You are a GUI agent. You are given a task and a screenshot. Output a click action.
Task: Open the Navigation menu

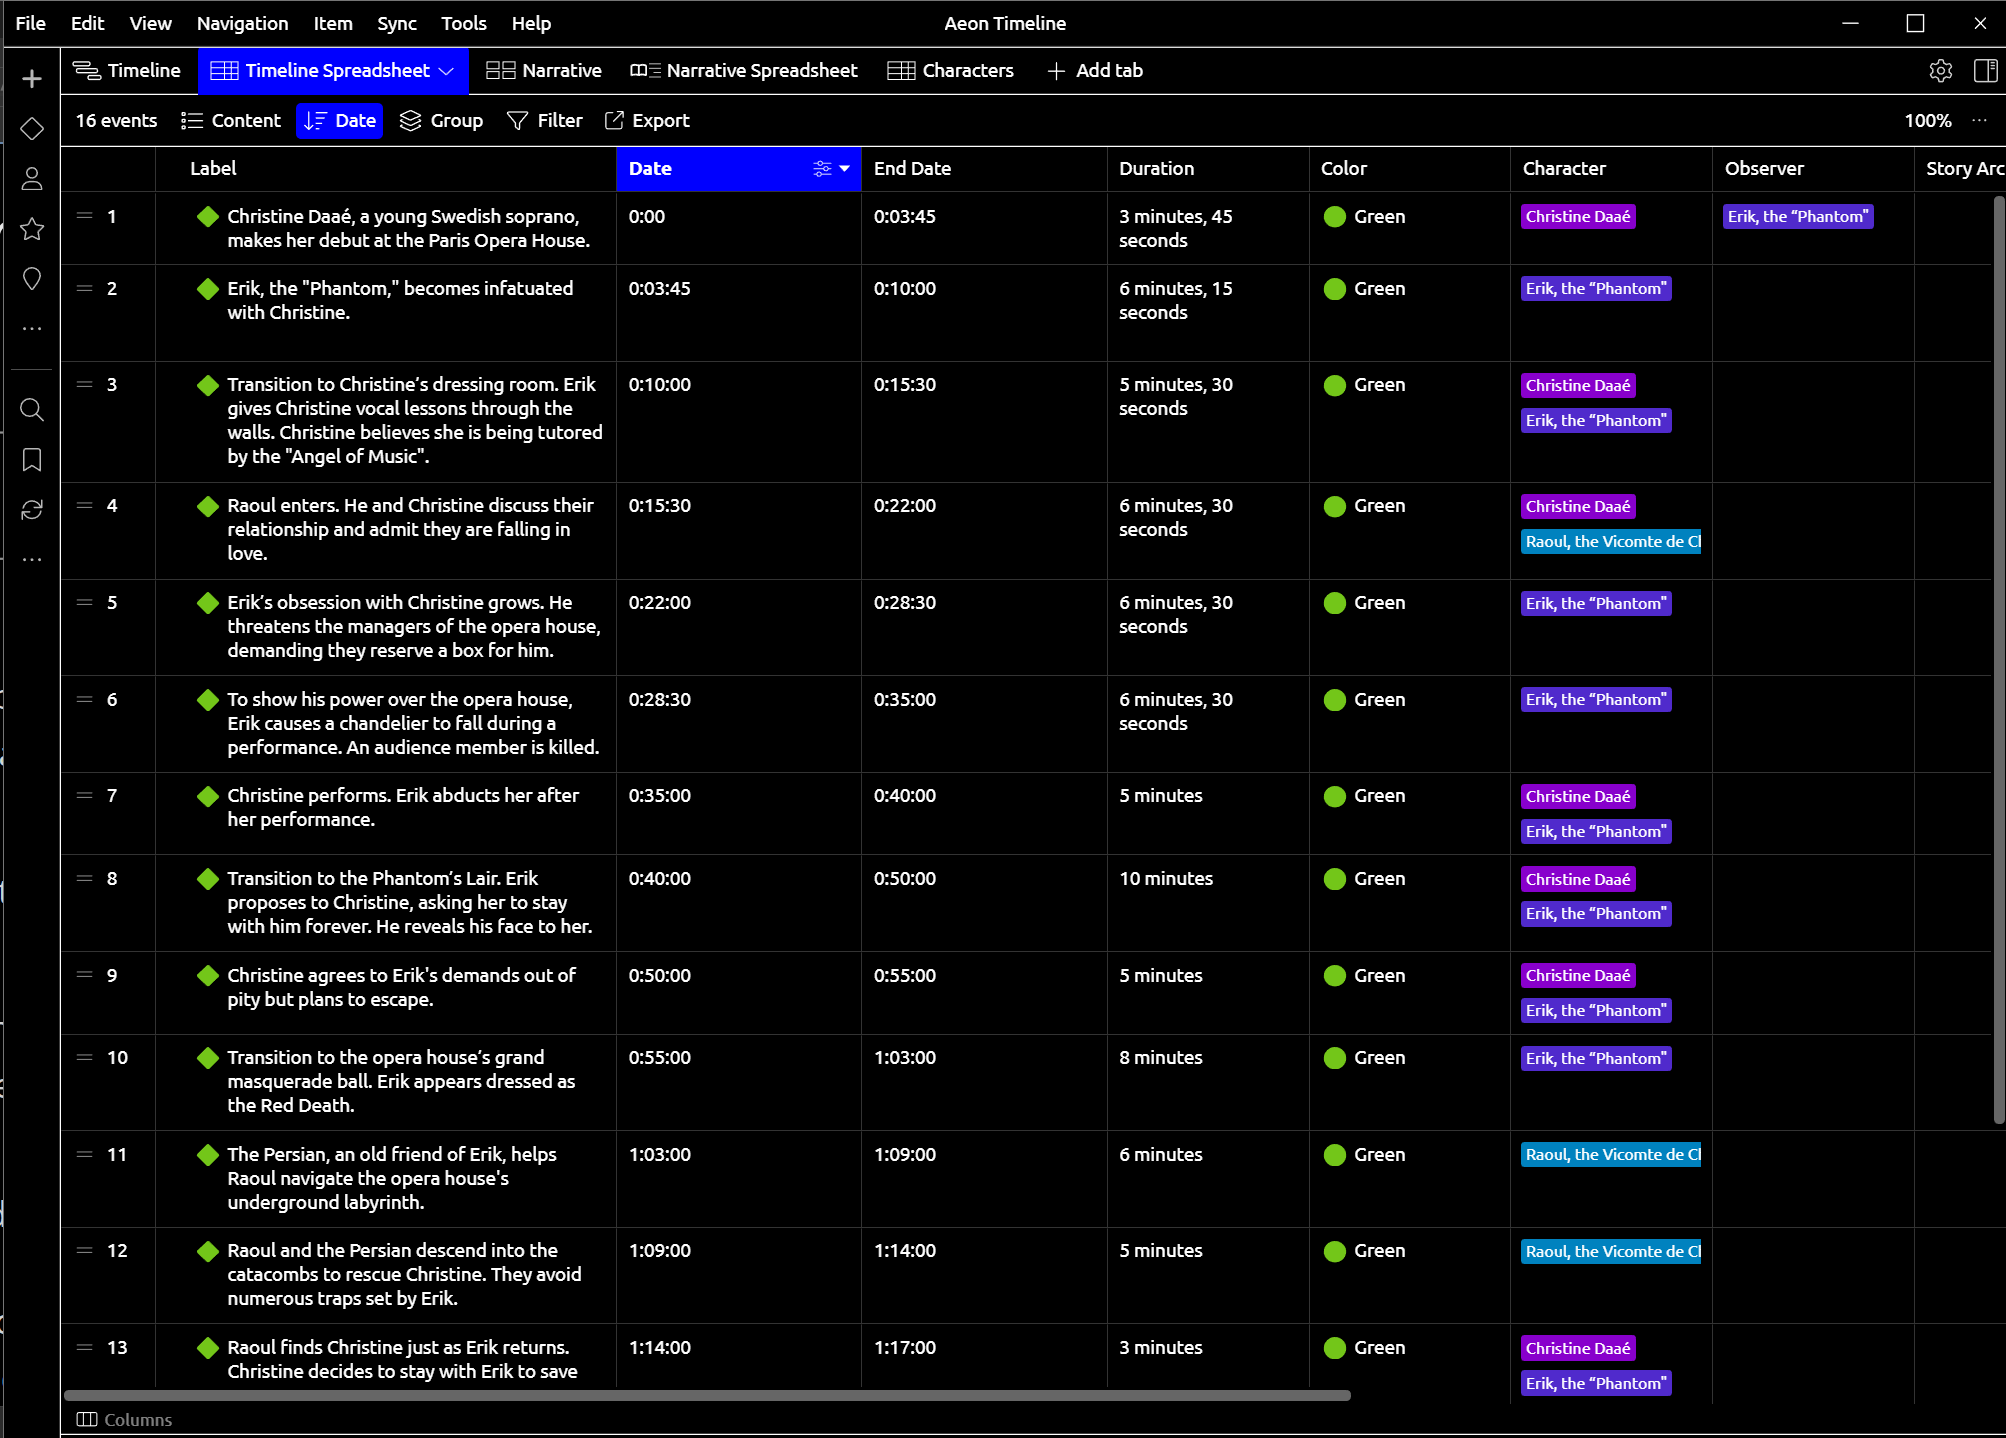click(242, 23)
